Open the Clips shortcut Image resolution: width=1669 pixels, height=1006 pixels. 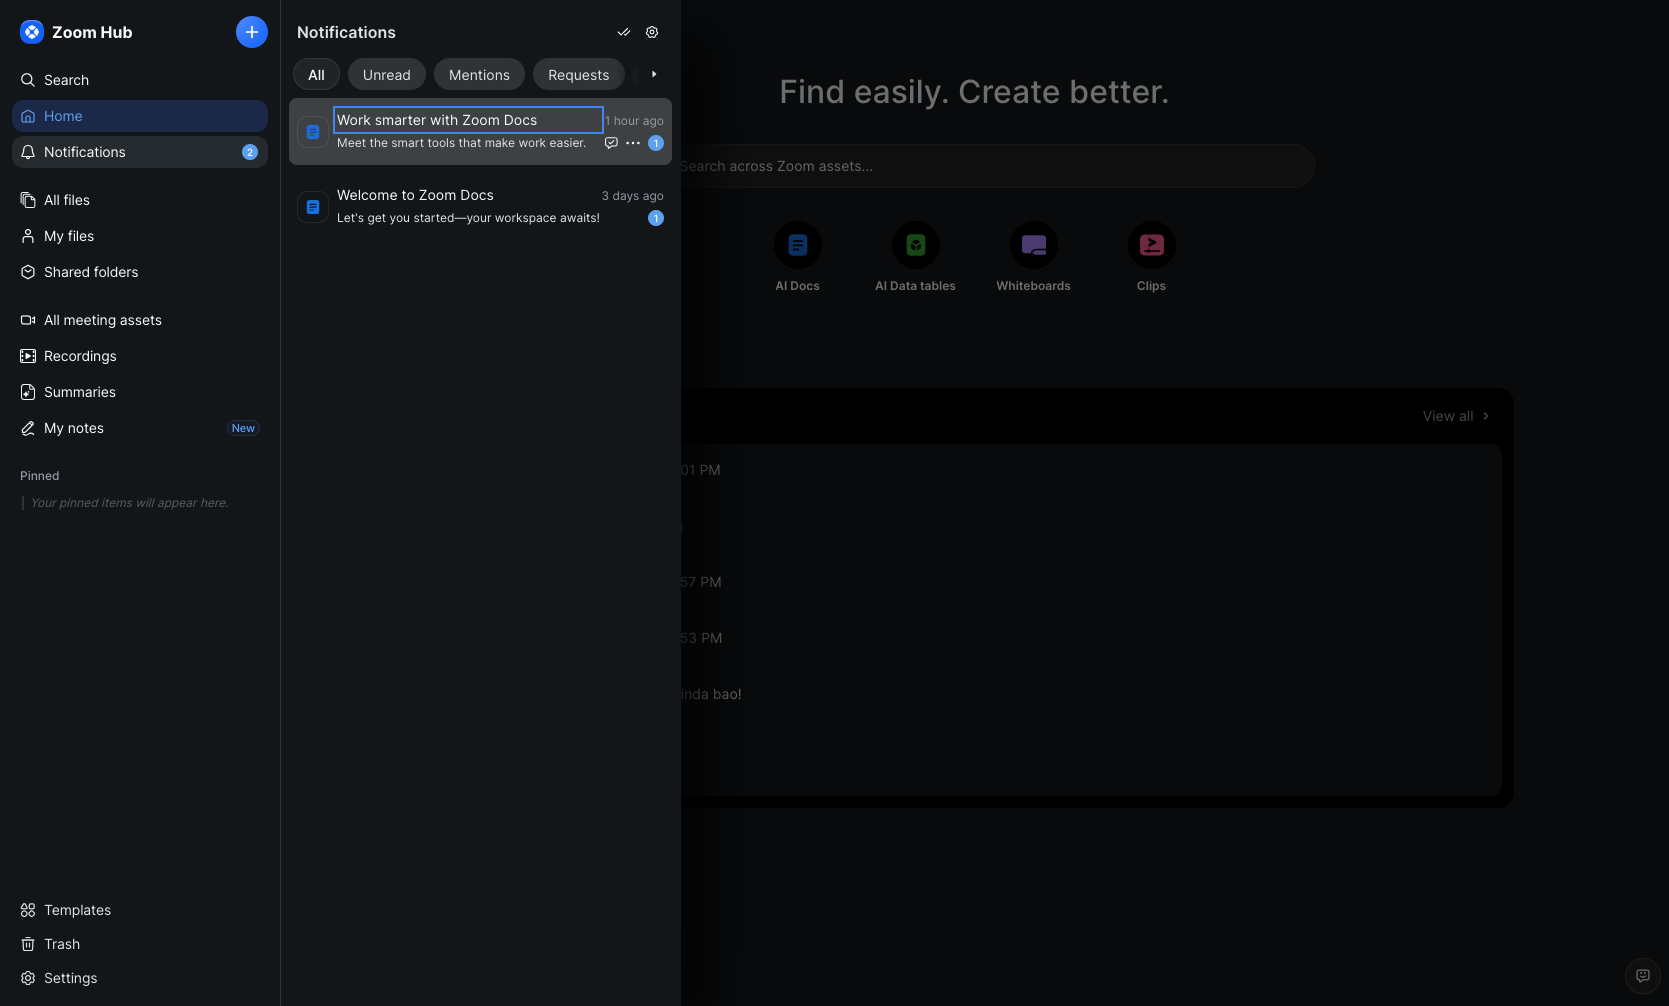tap(1152, 257)
